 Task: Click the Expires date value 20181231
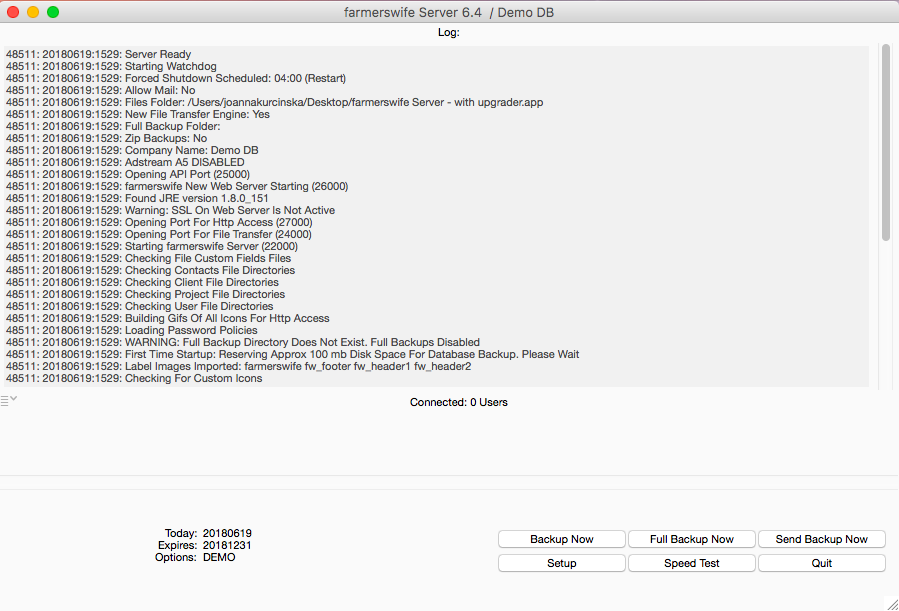(227, 546)
